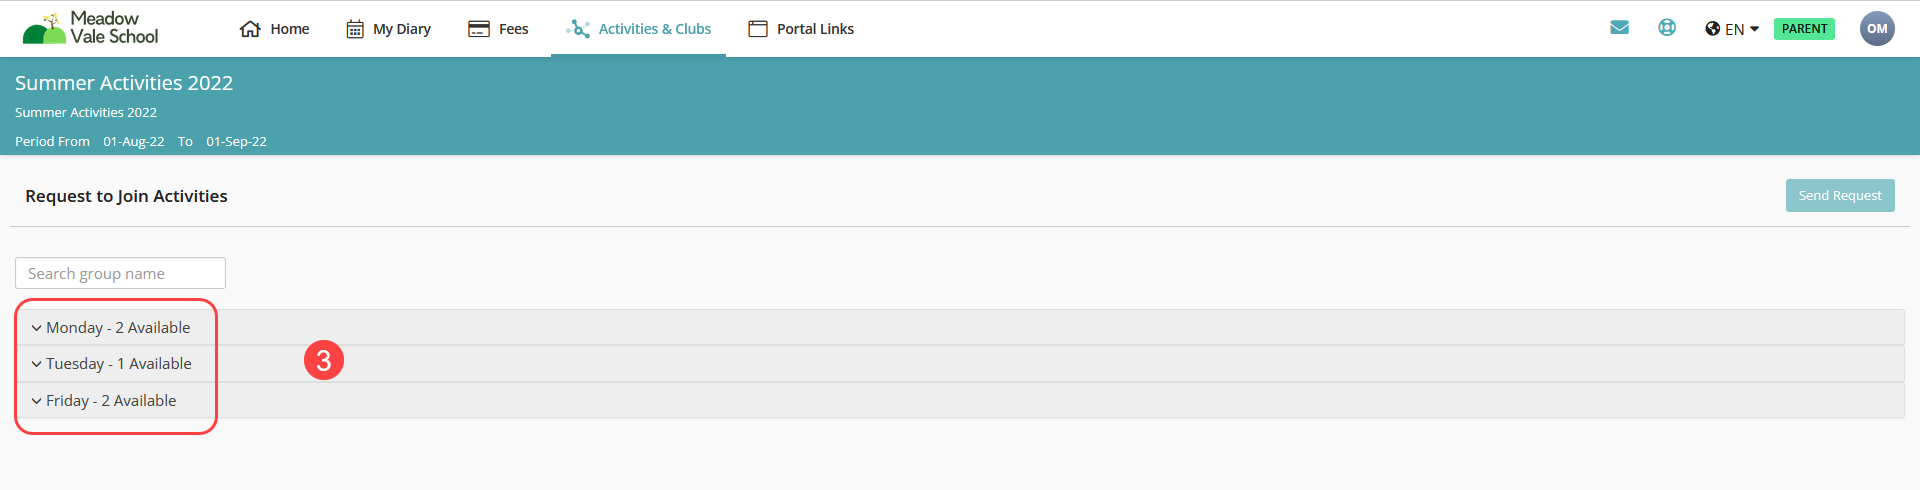
Task: Click the green PARENT badge
Action: click(1804, 29)
